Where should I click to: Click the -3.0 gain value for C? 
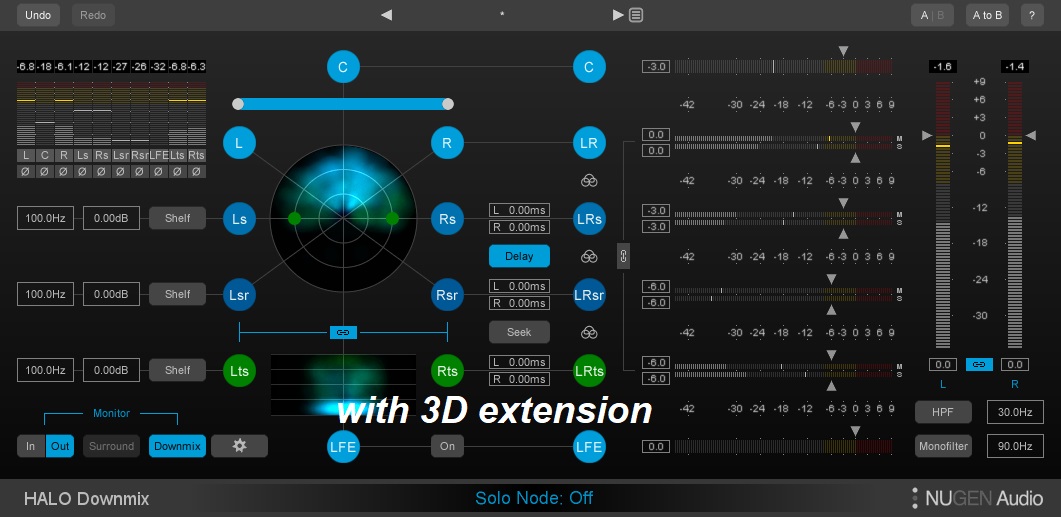click(x=656, y=66)
